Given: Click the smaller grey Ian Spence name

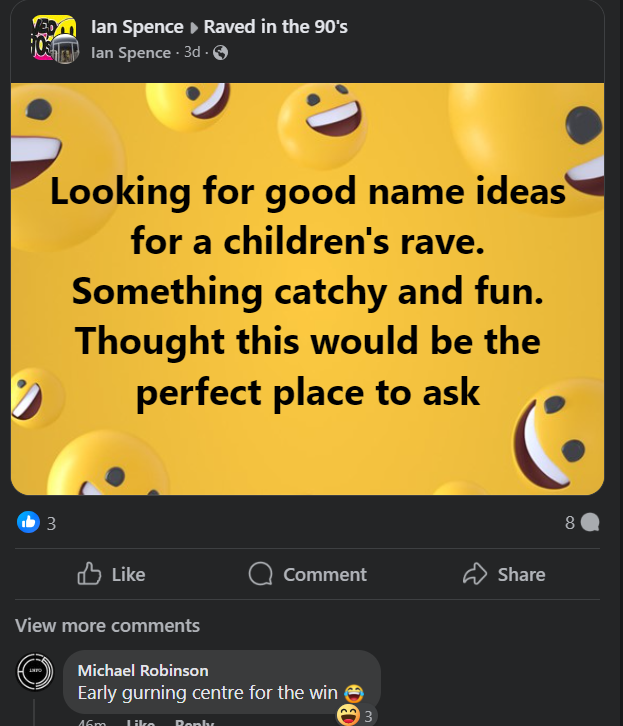Looking at the screenshot, I should pos(130,52).
